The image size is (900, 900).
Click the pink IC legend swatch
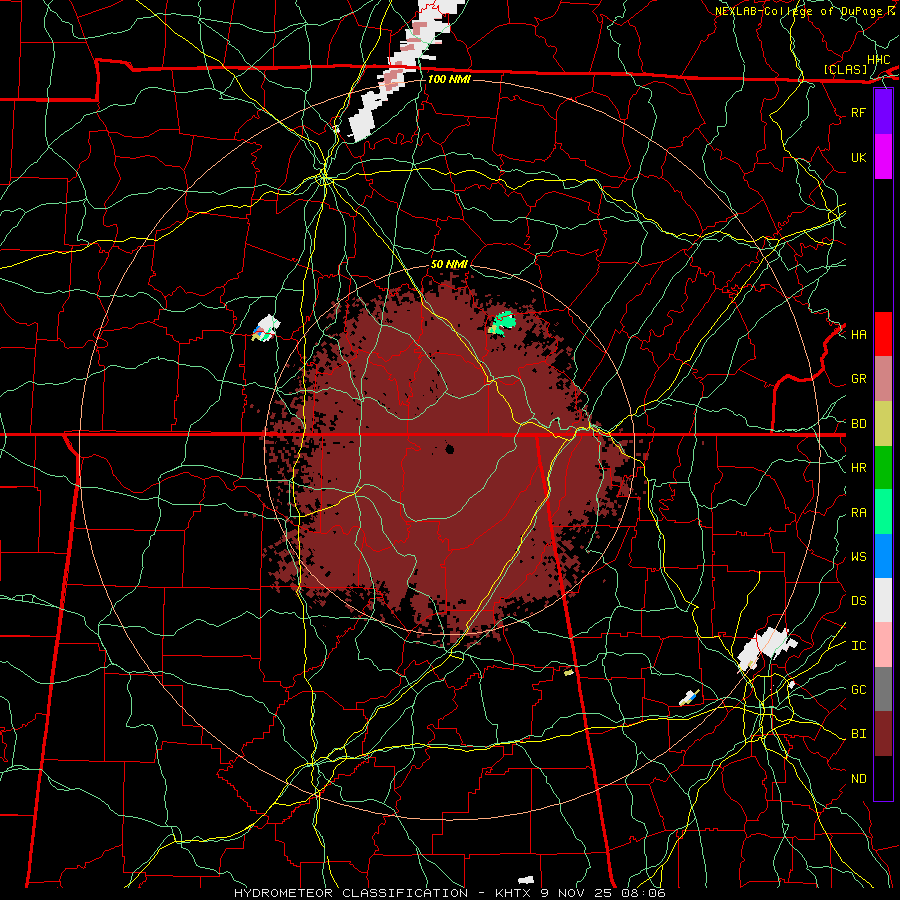pos(883,645)
